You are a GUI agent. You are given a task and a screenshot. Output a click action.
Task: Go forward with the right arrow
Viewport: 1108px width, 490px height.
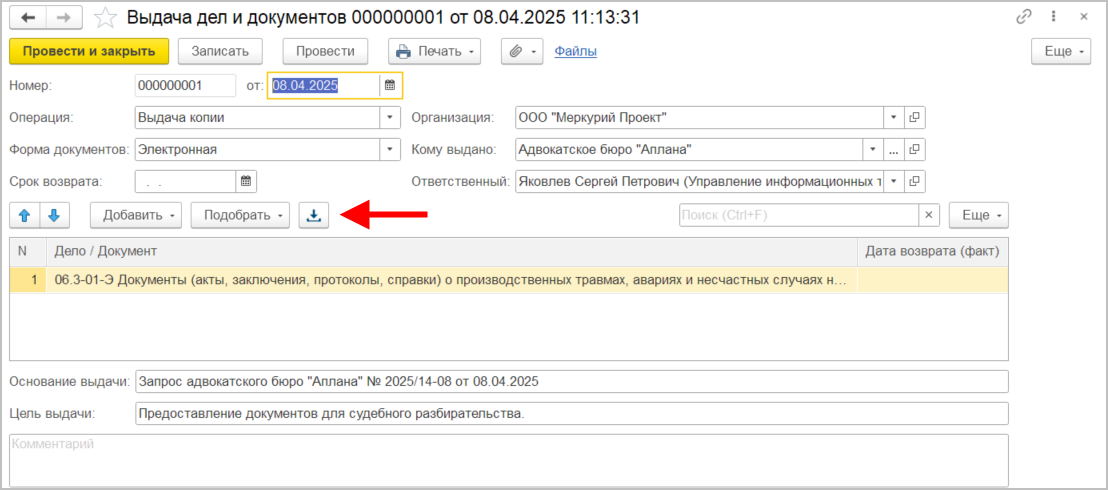[x=64, y=18]
